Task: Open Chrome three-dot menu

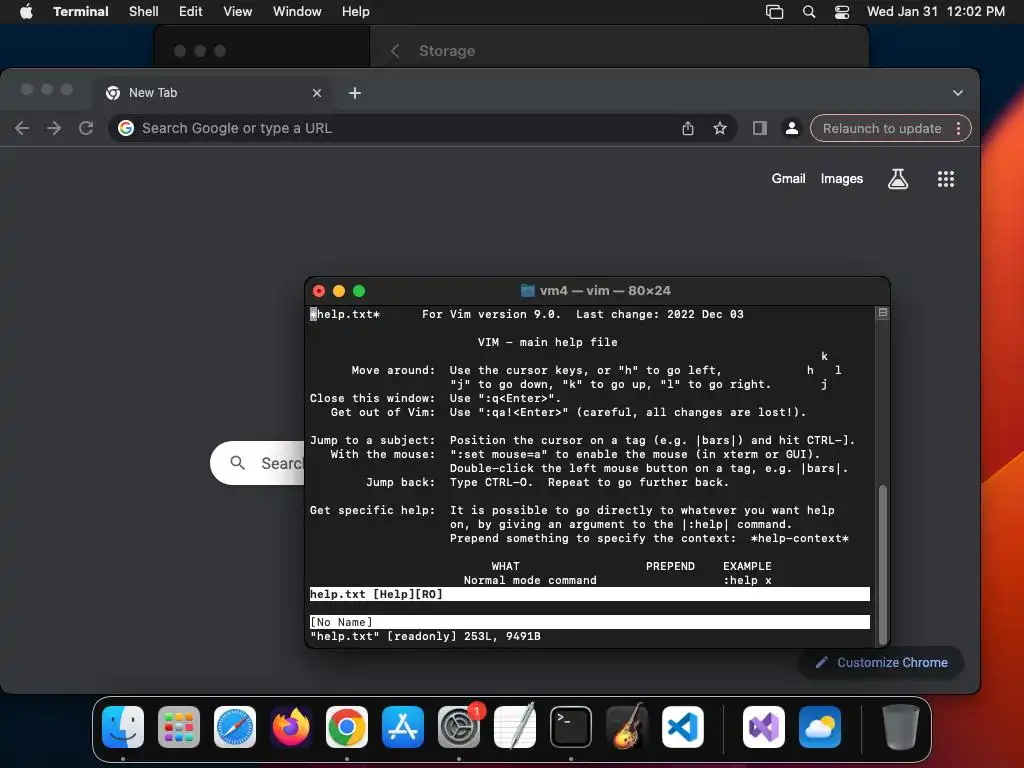Action: pyautogui.click(x=958, y=128)
